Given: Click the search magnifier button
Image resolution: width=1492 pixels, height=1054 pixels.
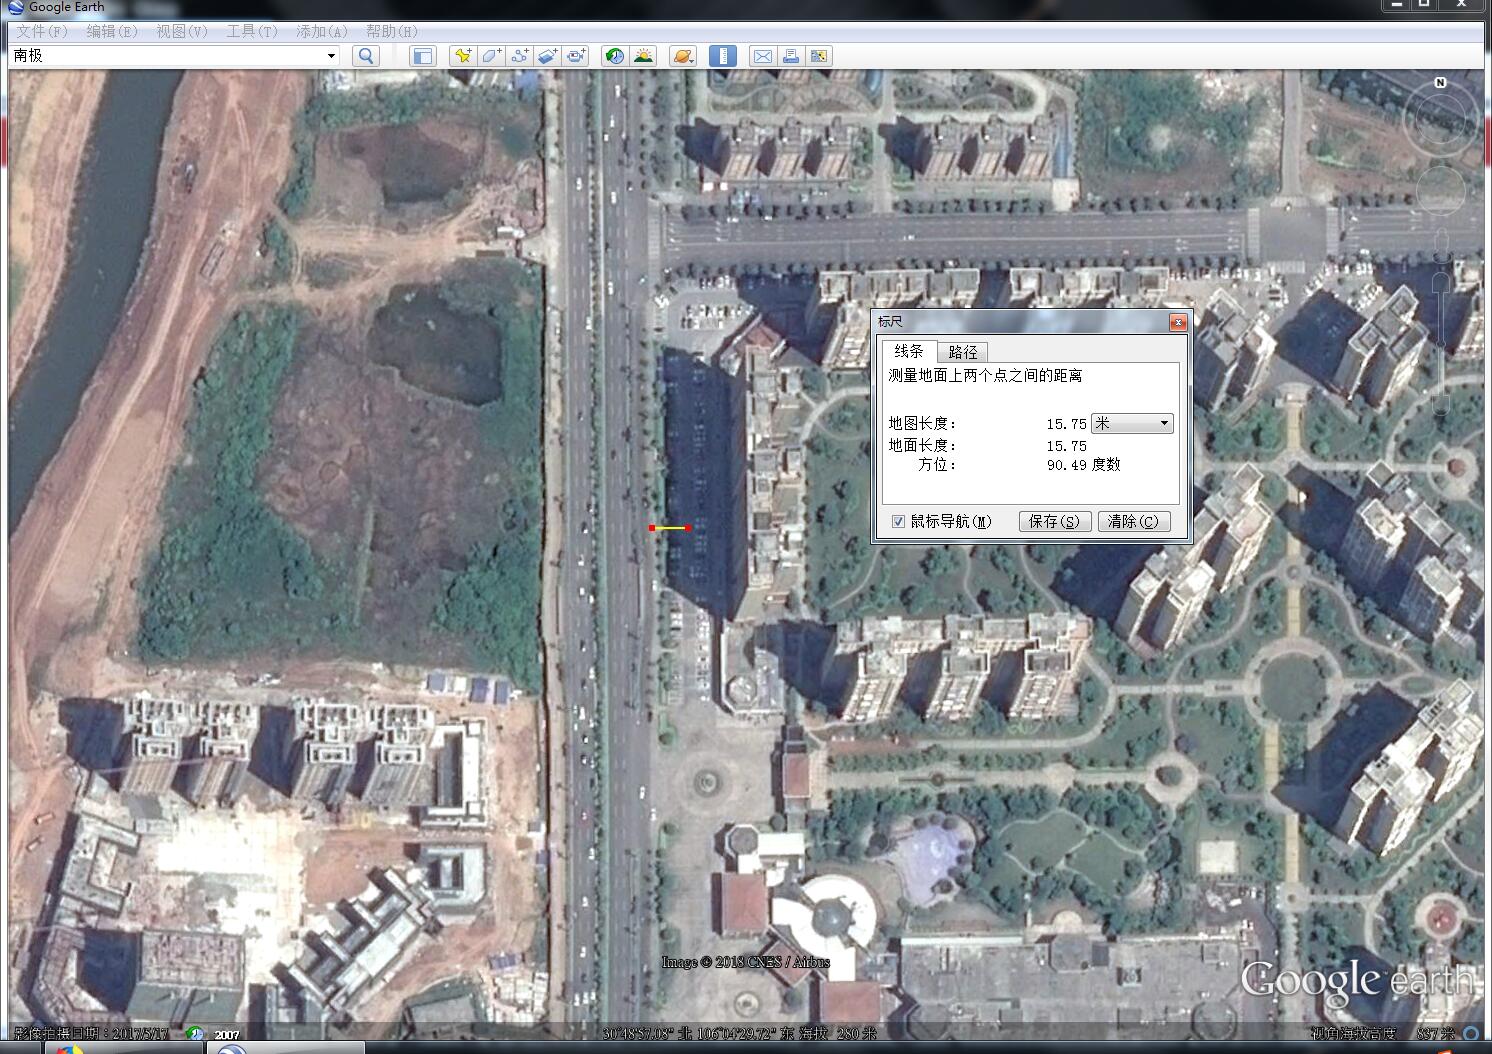Looking at the screenshot, I should [366, 56].
